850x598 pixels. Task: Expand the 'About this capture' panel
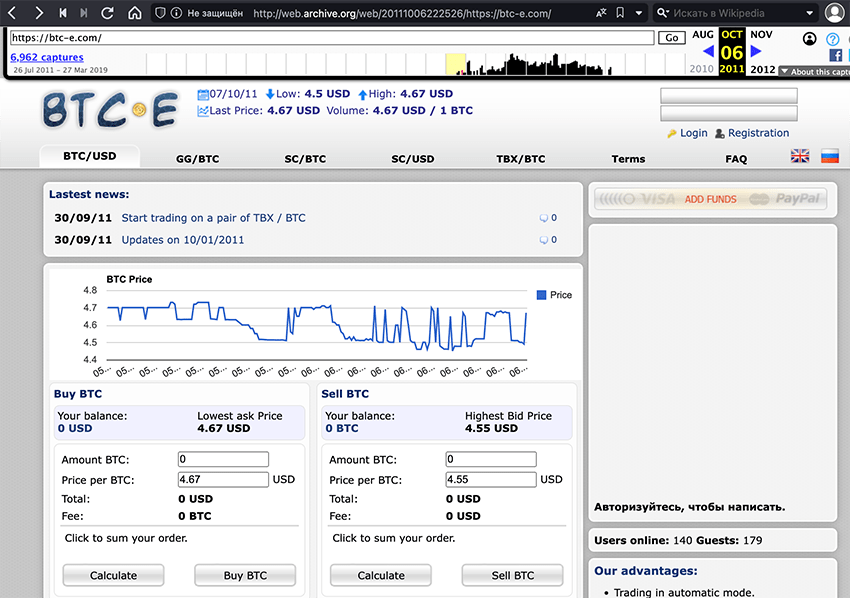815,72
